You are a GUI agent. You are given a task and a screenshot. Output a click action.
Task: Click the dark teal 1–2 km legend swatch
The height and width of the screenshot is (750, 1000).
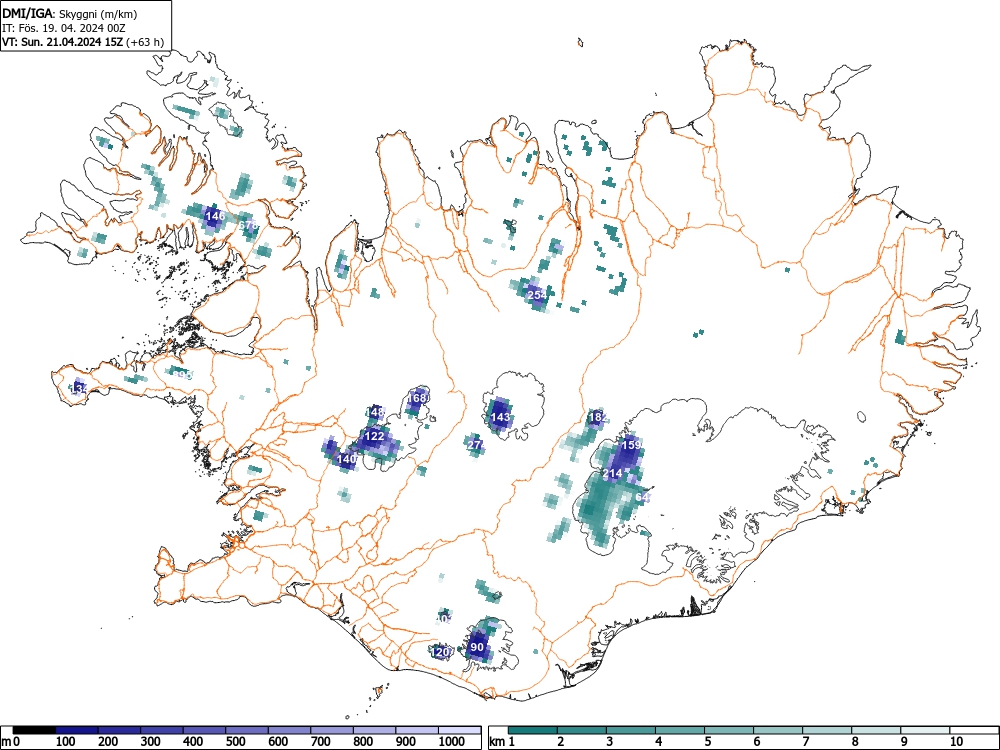pyautogui.click(x=533, y=730)
